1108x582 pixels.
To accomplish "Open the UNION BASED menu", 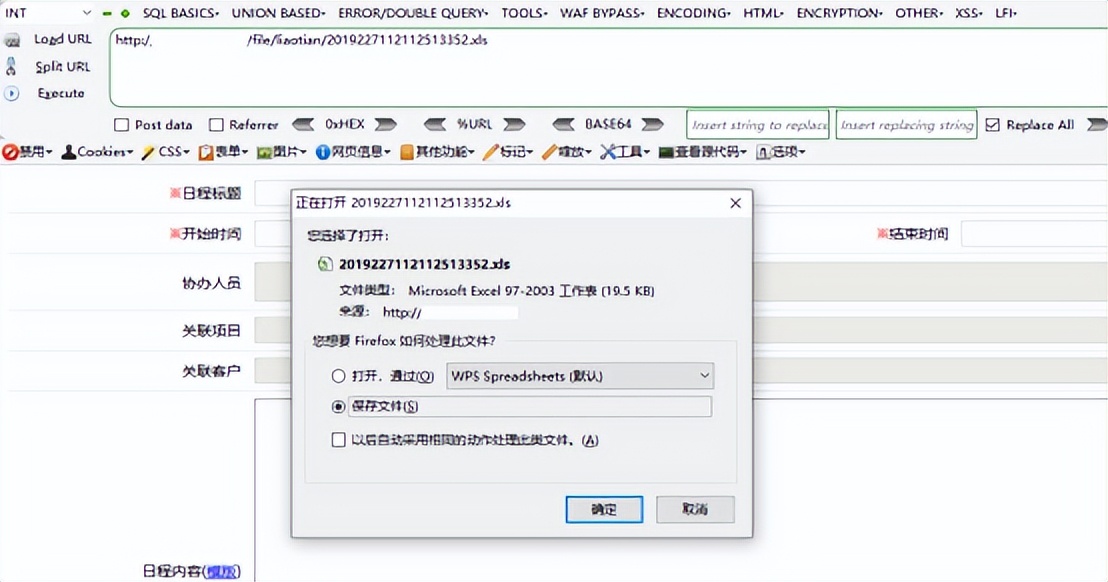I will pyautogui.click(x=278, y=13).
